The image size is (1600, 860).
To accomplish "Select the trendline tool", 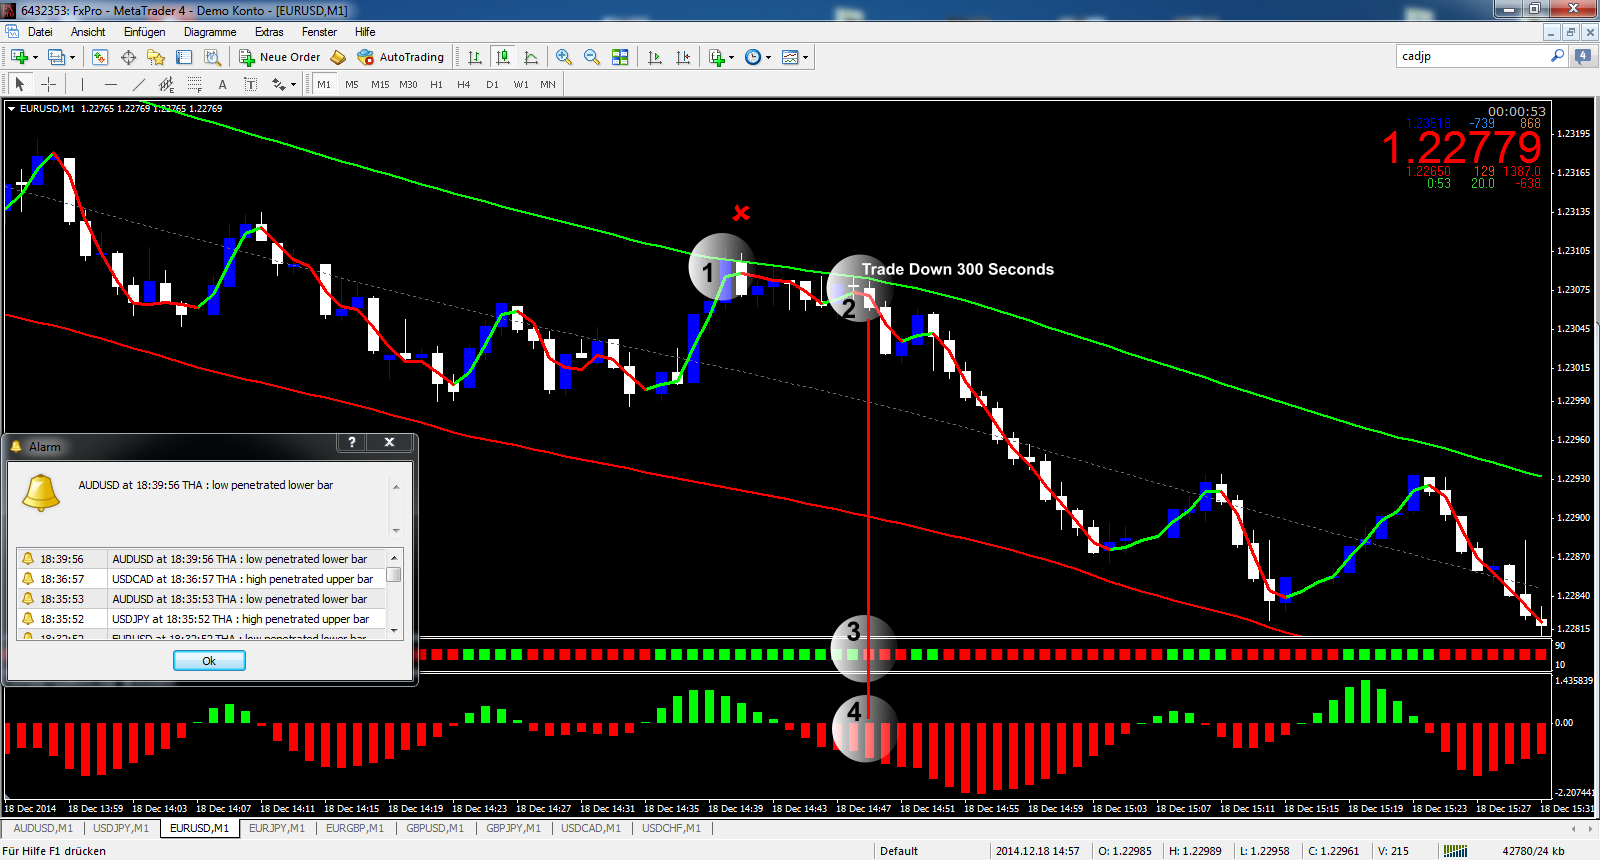I will (138, 84).
